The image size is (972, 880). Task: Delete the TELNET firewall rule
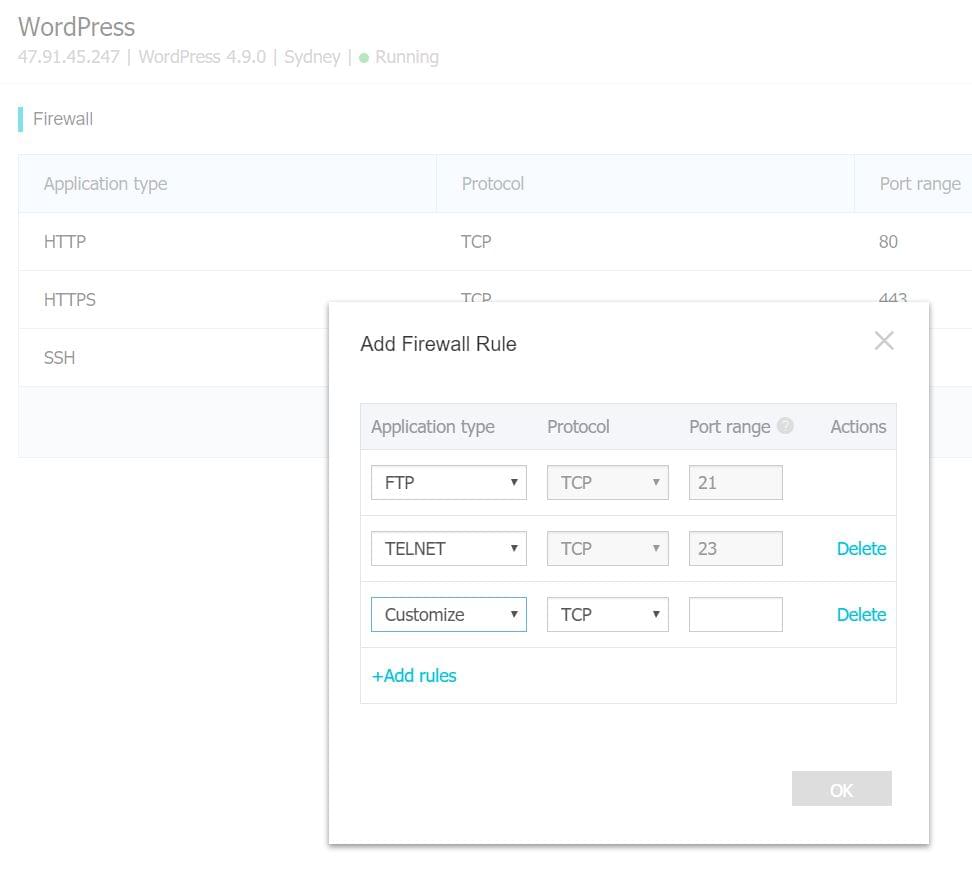pos(861,548)
